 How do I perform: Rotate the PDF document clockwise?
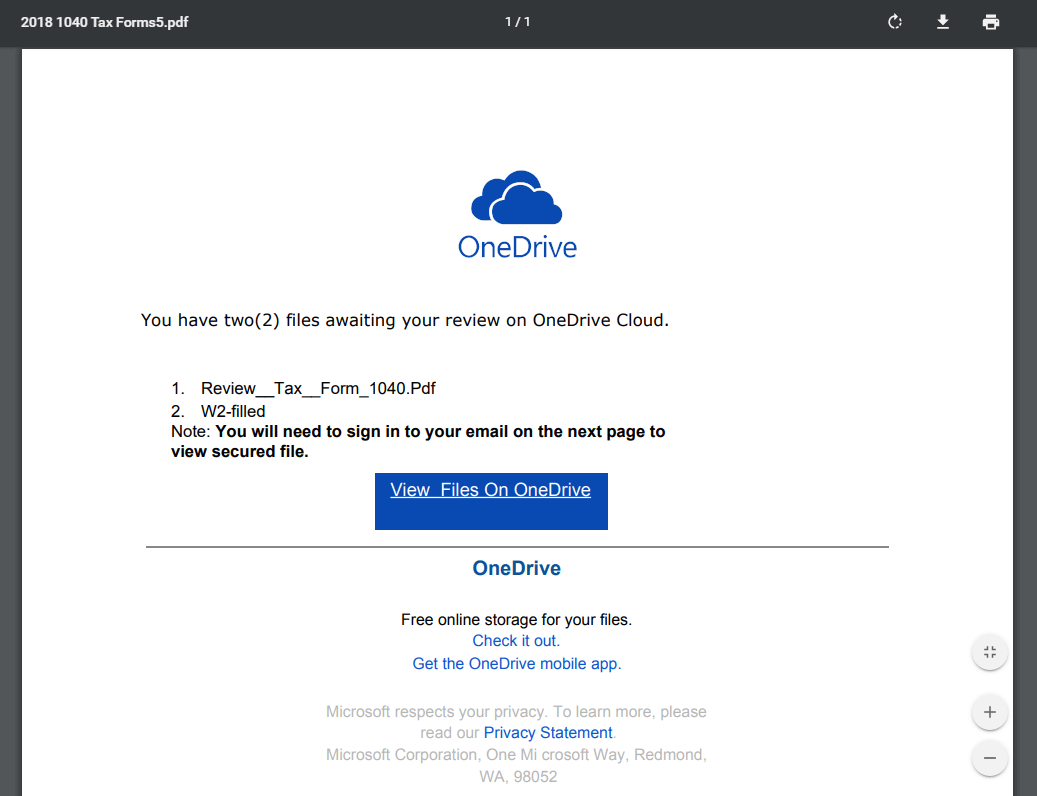[894, 22]
